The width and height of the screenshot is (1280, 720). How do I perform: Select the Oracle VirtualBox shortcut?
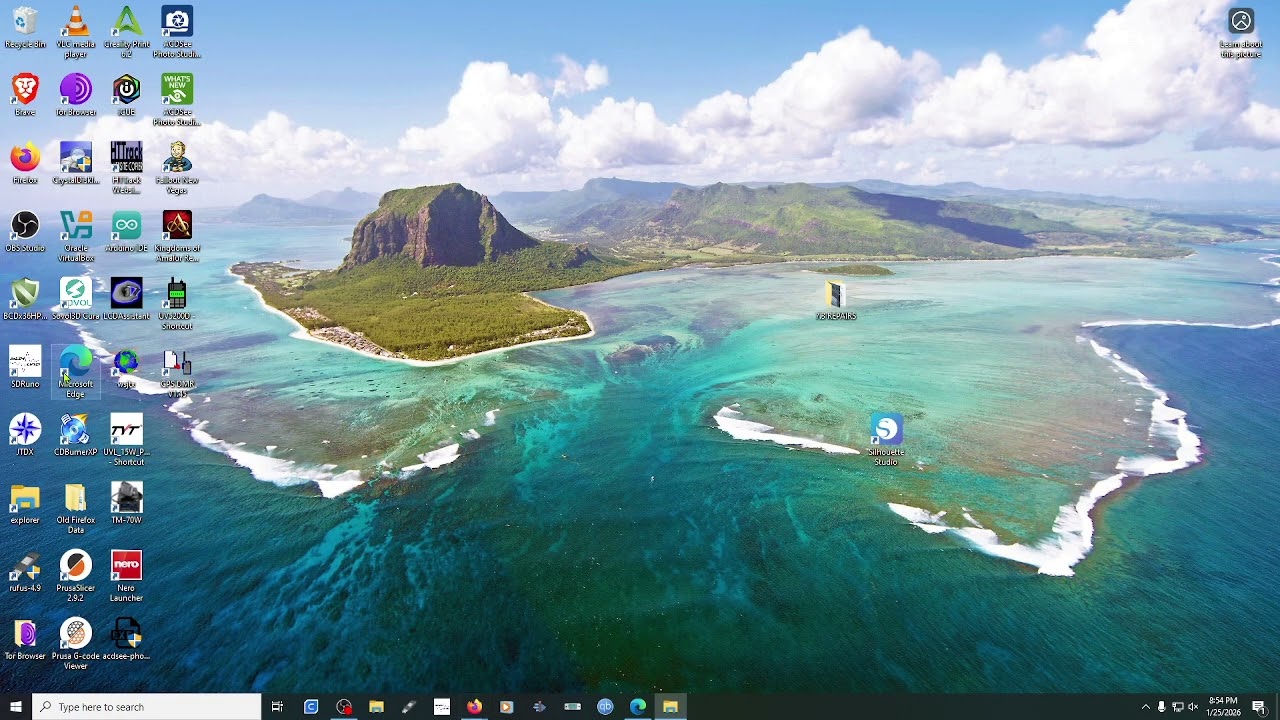76,236
